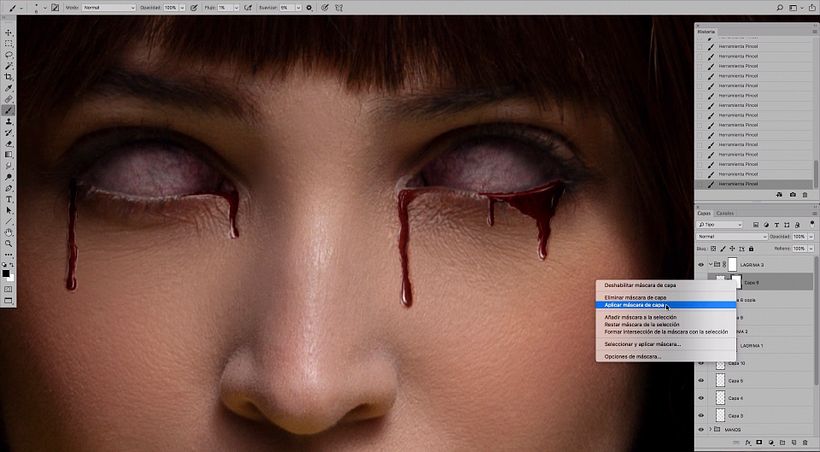Viewport: 820px width, 452px height.
Task: Change the screen mode icon
Action: tap(8, 300)
